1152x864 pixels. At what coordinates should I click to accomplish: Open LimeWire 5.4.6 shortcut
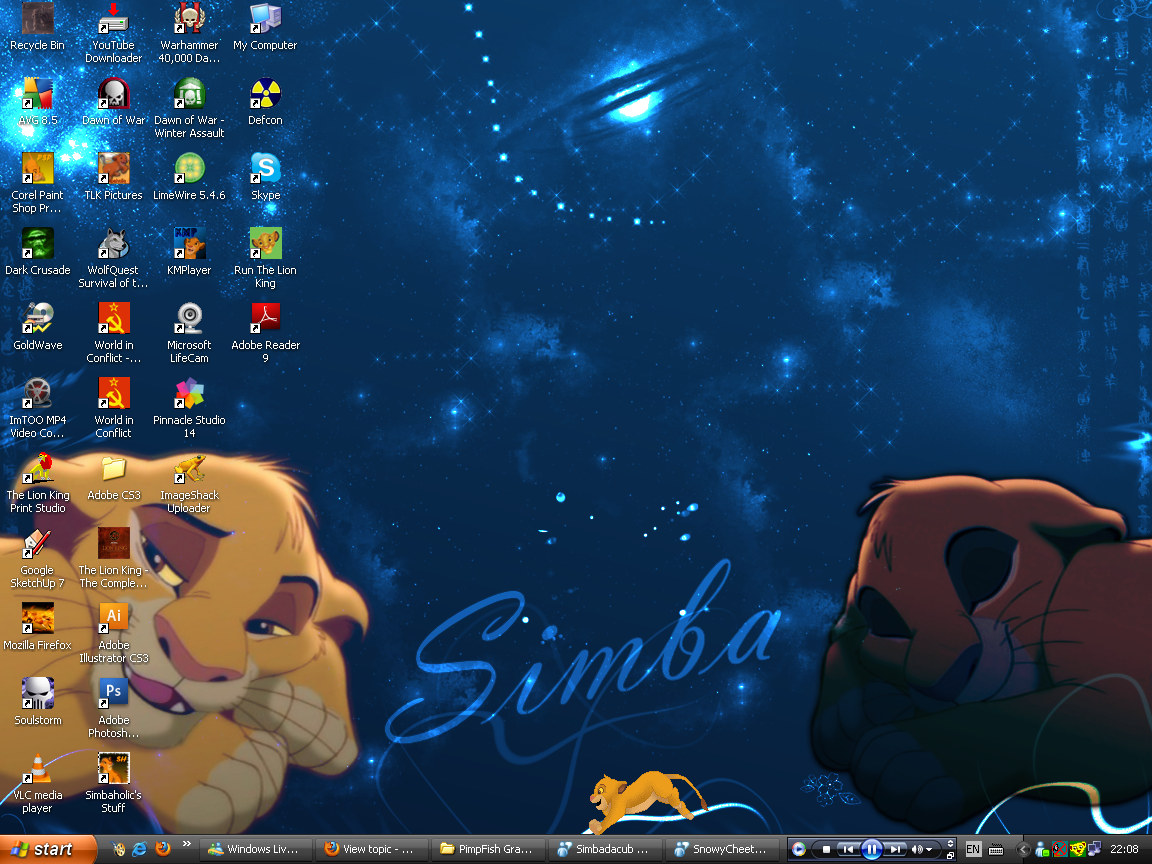click(189, 169)
